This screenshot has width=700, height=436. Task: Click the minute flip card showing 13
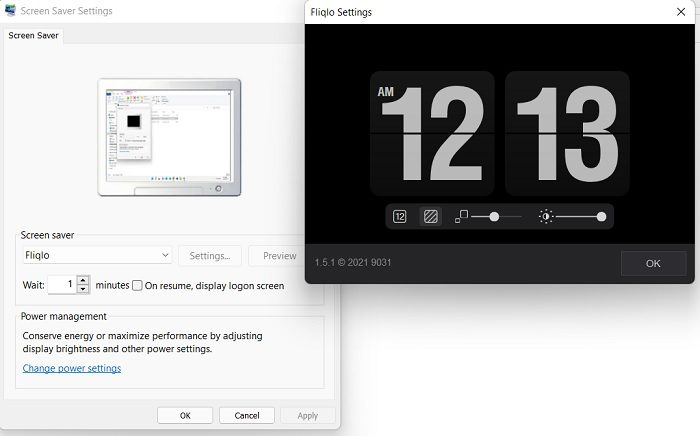point(567,133)
